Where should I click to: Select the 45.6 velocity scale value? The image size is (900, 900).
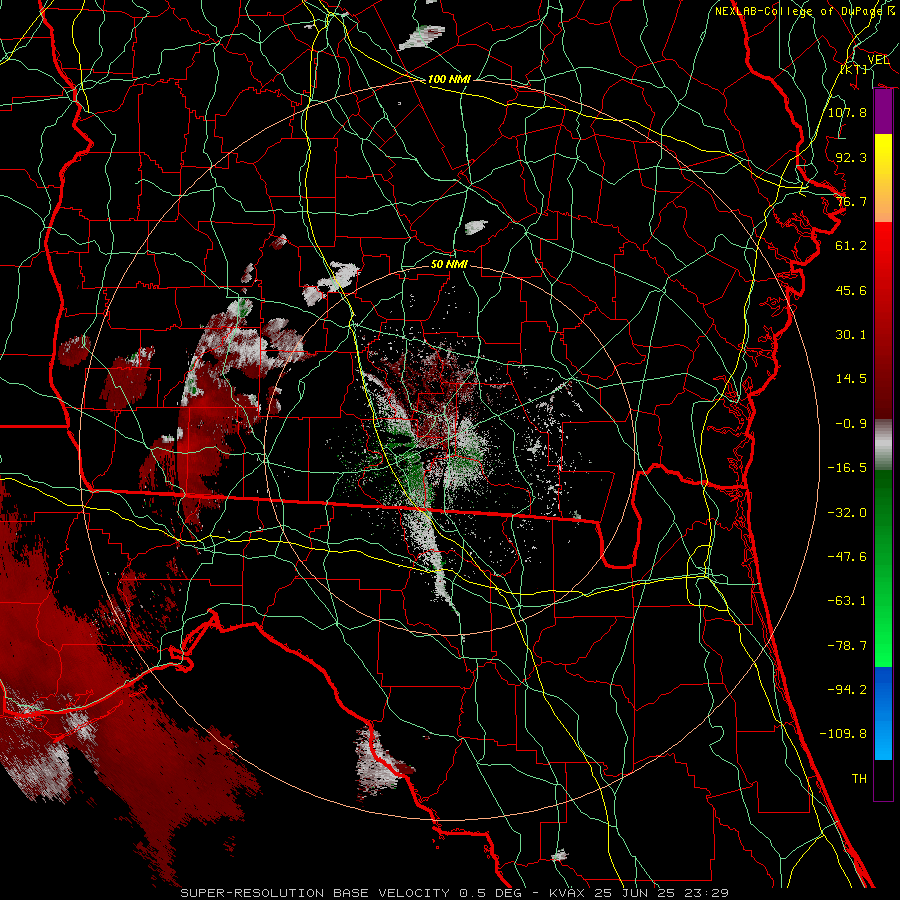[851, 290]
